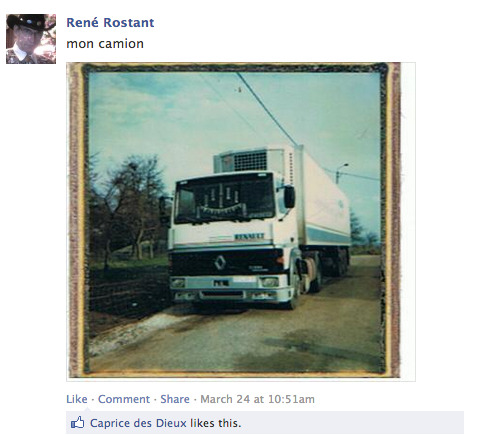Viewport: 477px width, 435px height.
Task: Click the thumbs-up like icon
Action: coord(77,423)
